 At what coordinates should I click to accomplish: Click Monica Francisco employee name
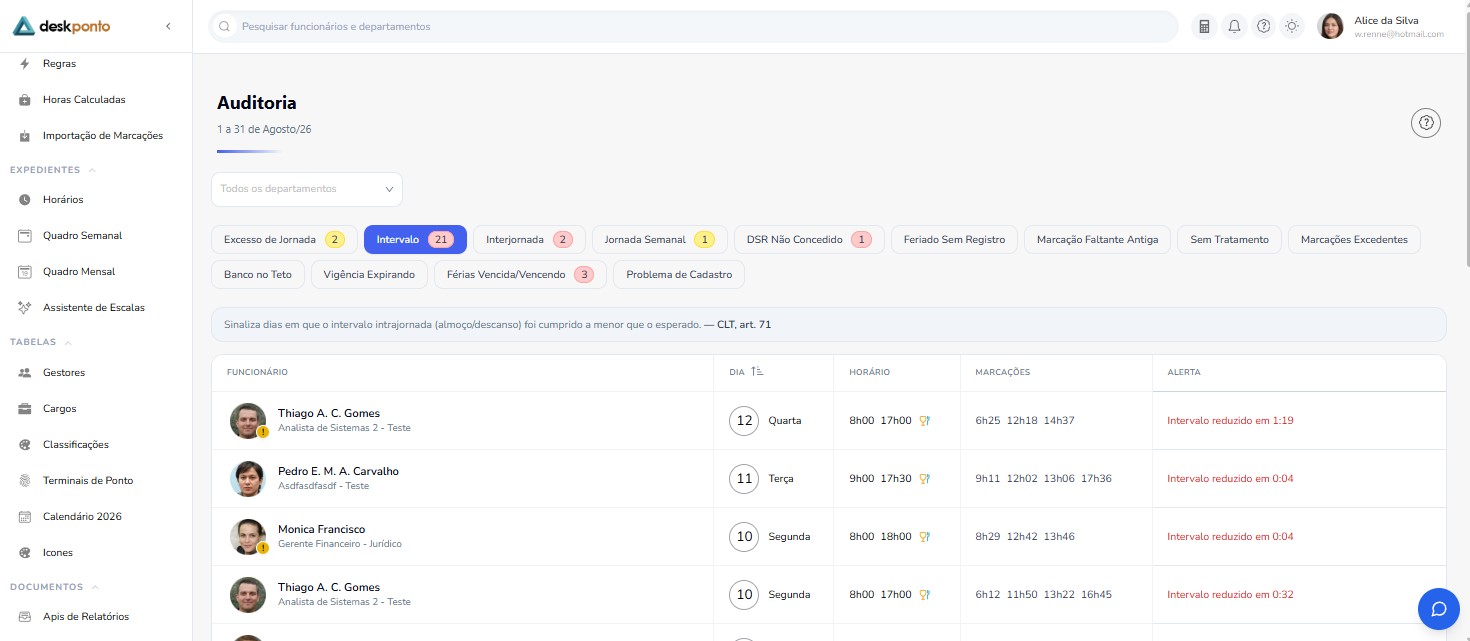(321, 529)
